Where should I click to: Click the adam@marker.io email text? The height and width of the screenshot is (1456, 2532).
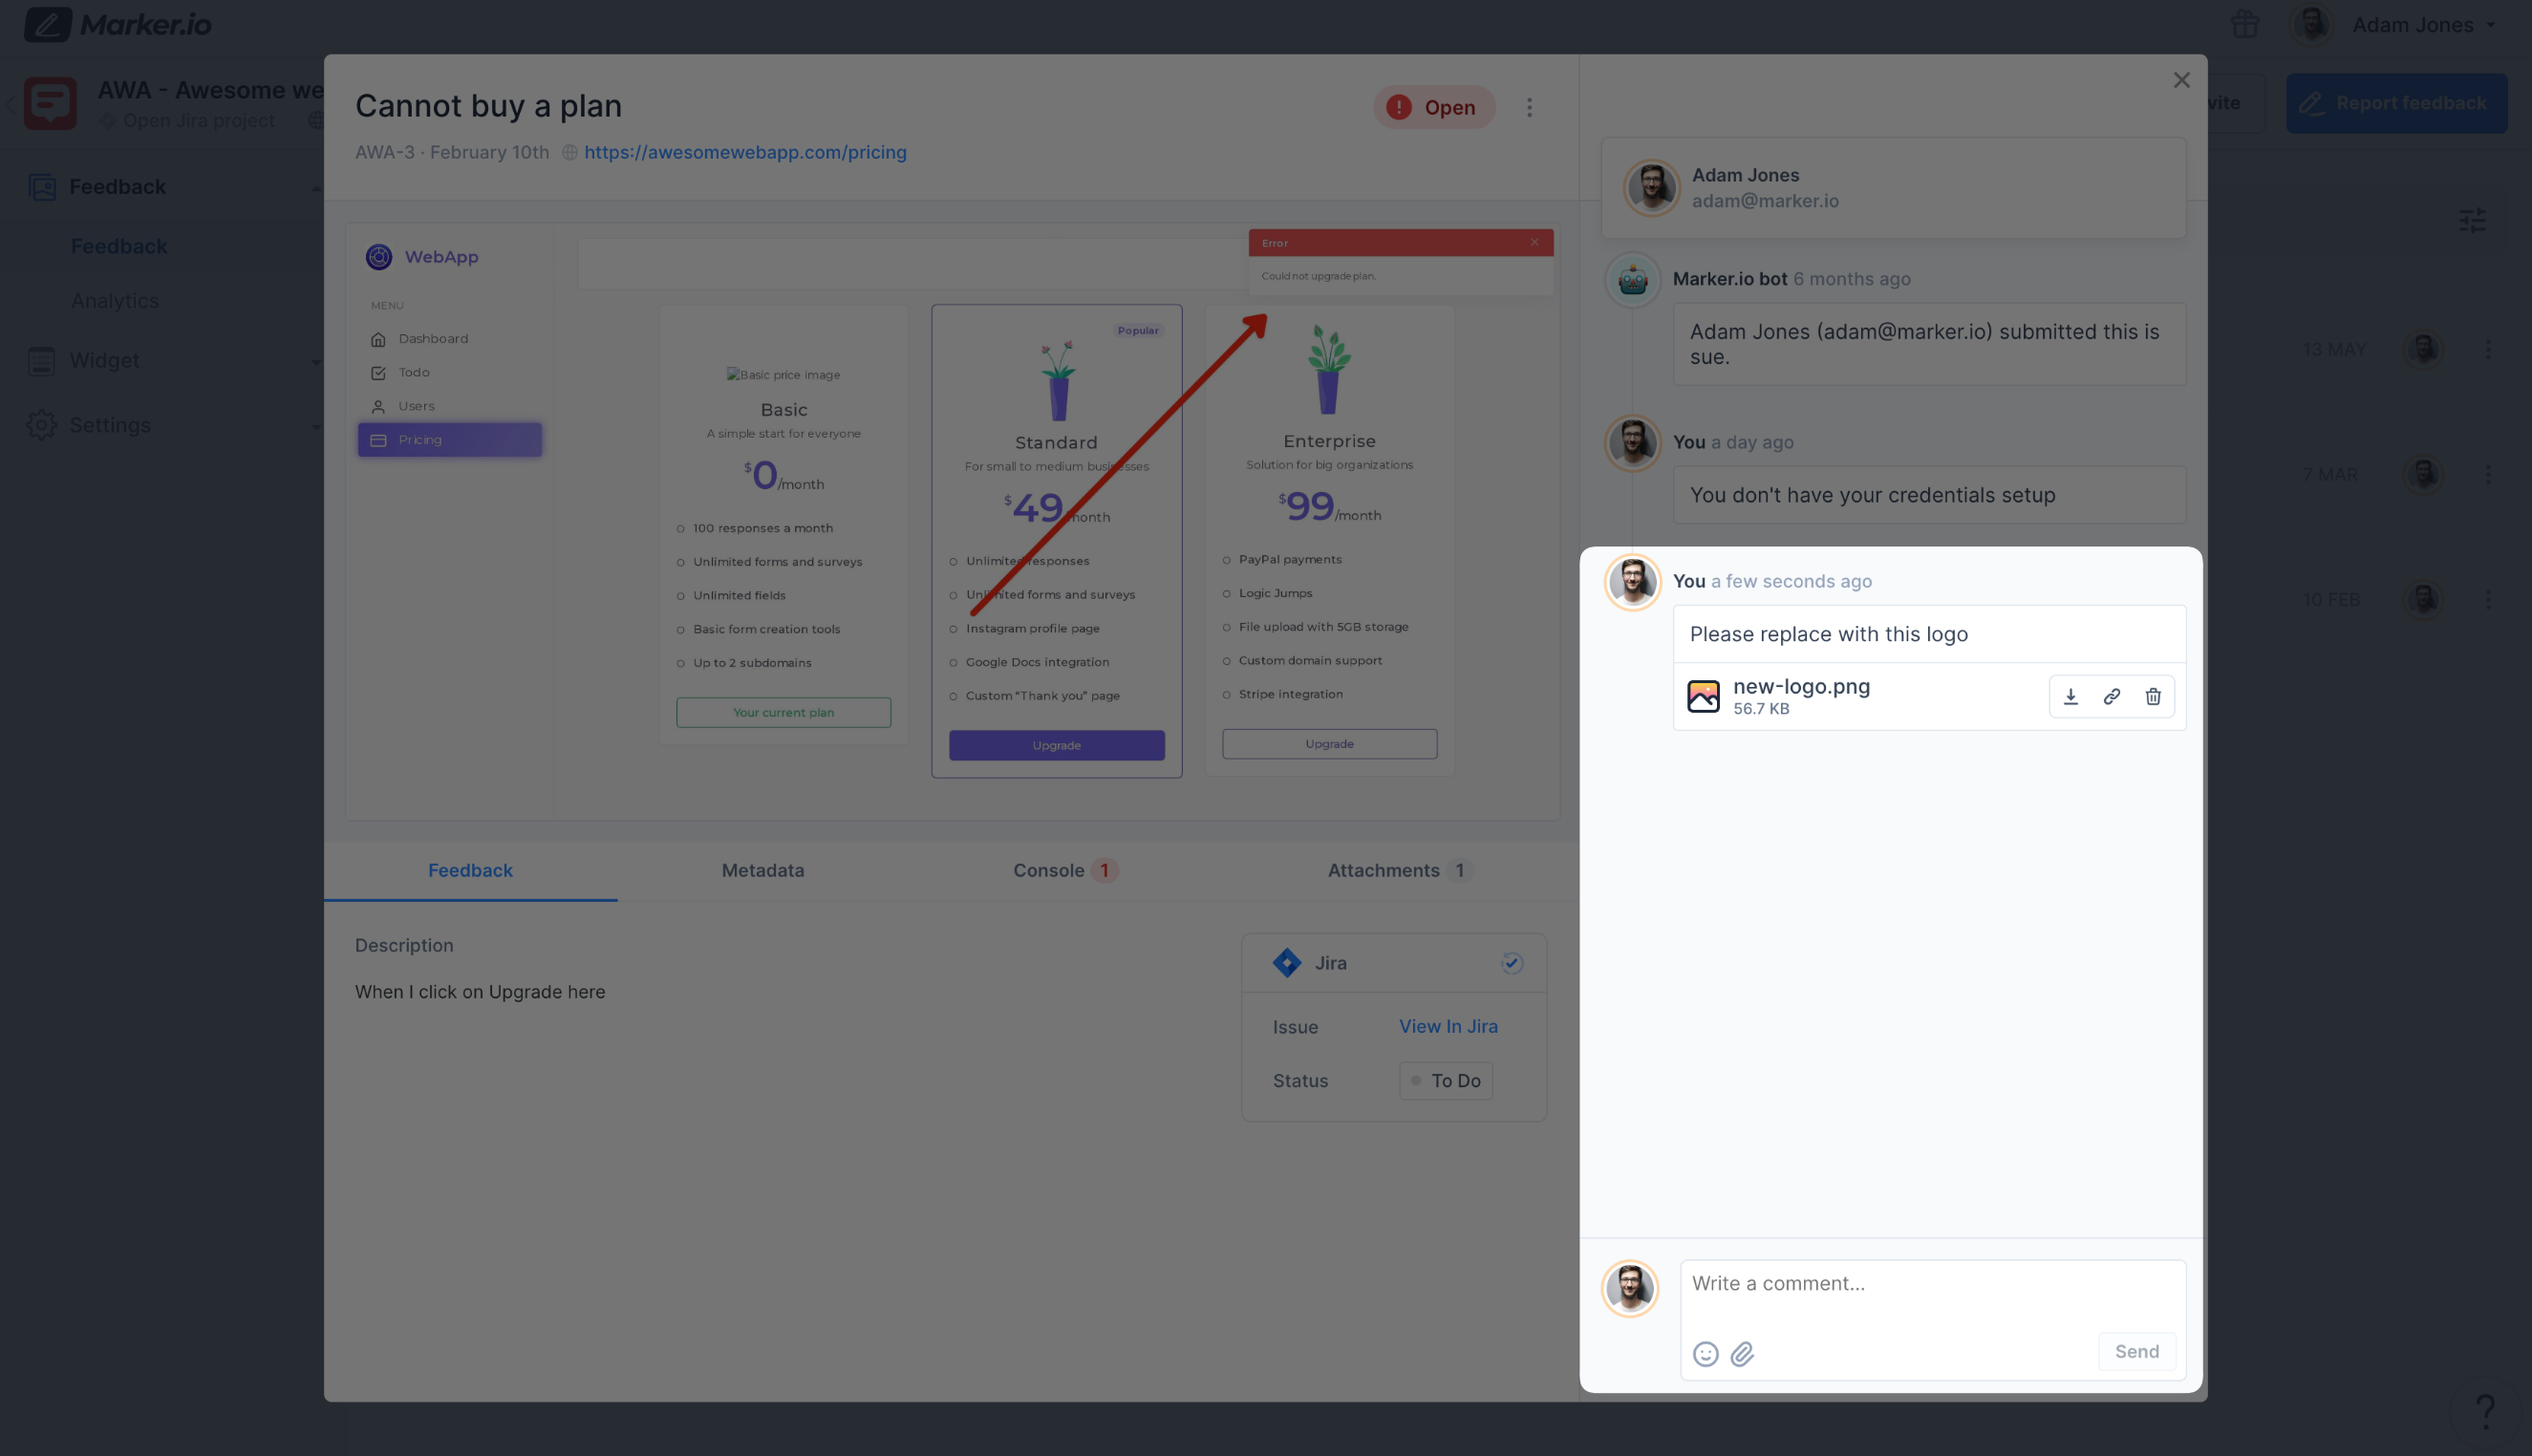point(1764,201)
